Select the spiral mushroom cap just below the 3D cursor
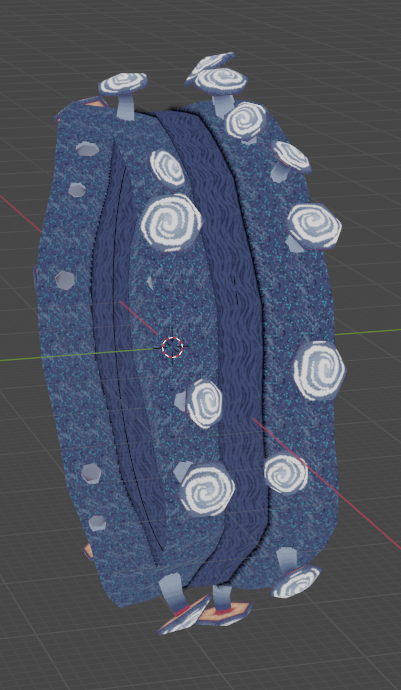The height and width of the screenshot is (690, 401). tap(204, 403)
